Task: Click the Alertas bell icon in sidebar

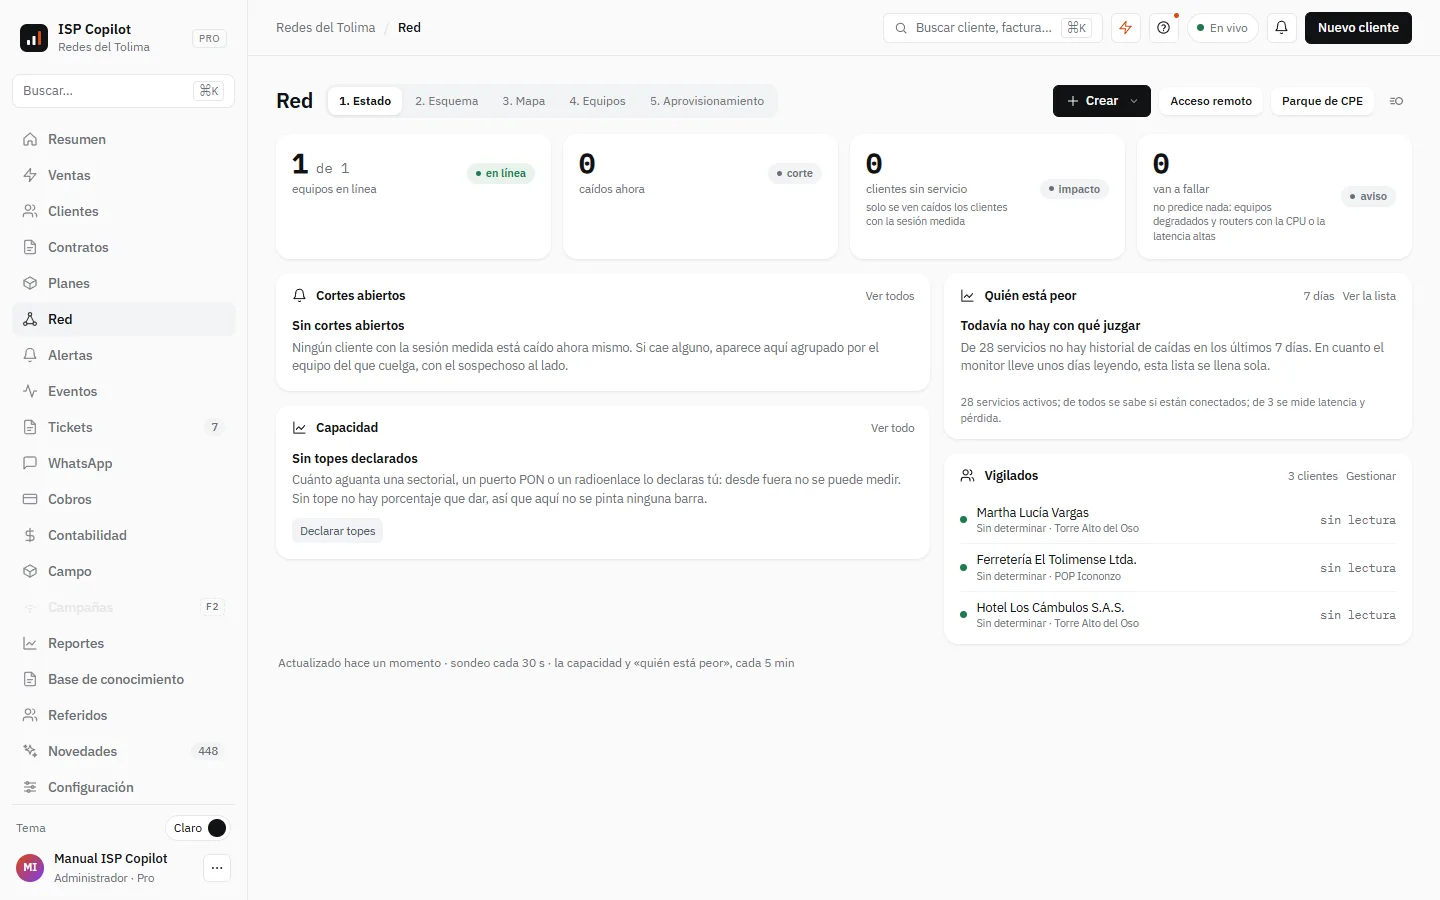Action: point(30,355)
